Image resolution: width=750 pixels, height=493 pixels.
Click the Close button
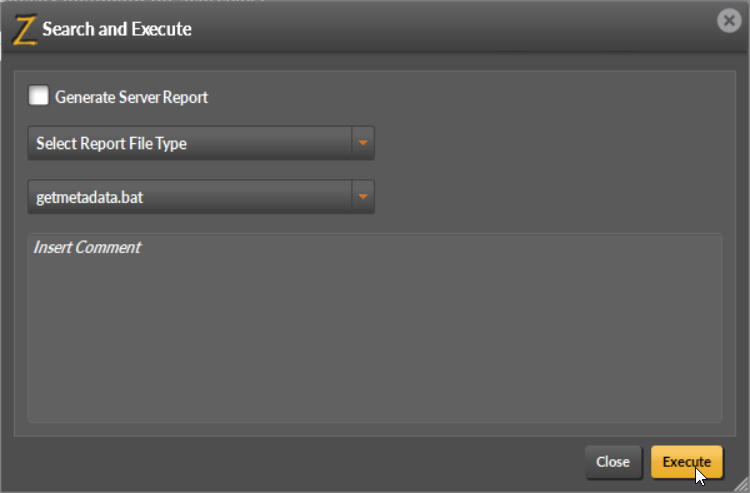click(613, 462)
